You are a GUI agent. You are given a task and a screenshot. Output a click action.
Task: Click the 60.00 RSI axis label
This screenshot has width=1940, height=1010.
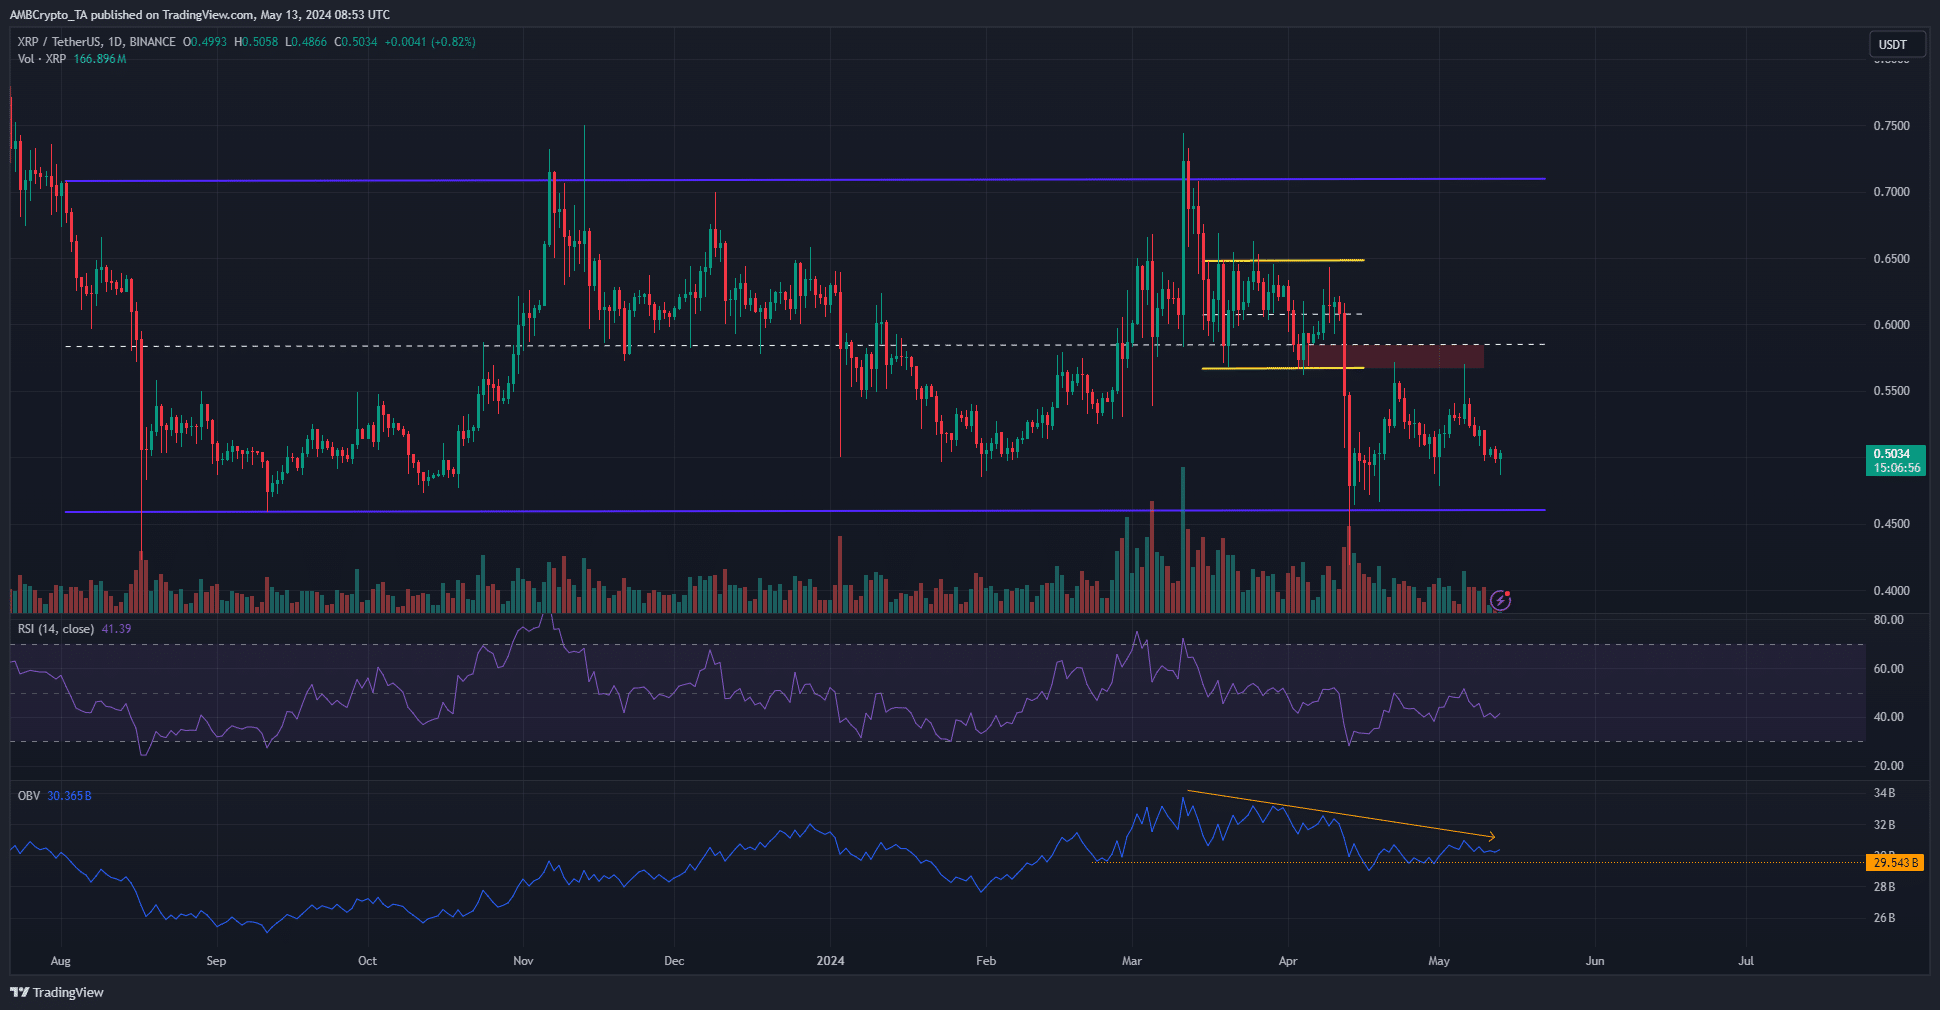tap(1888, 669)
